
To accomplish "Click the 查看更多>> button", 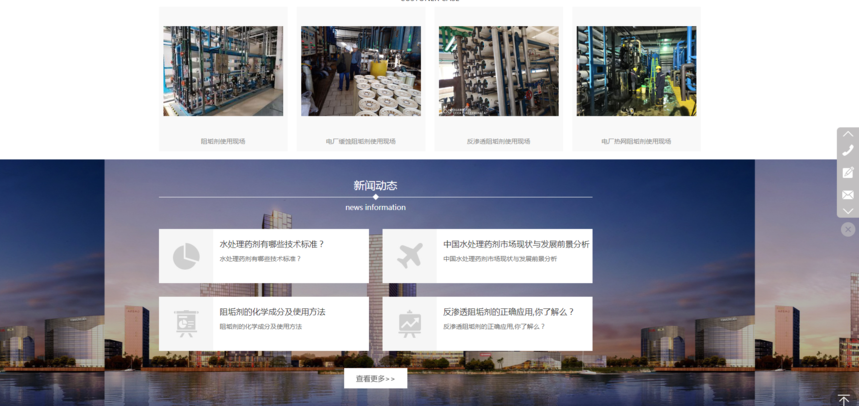I will 375,378.
